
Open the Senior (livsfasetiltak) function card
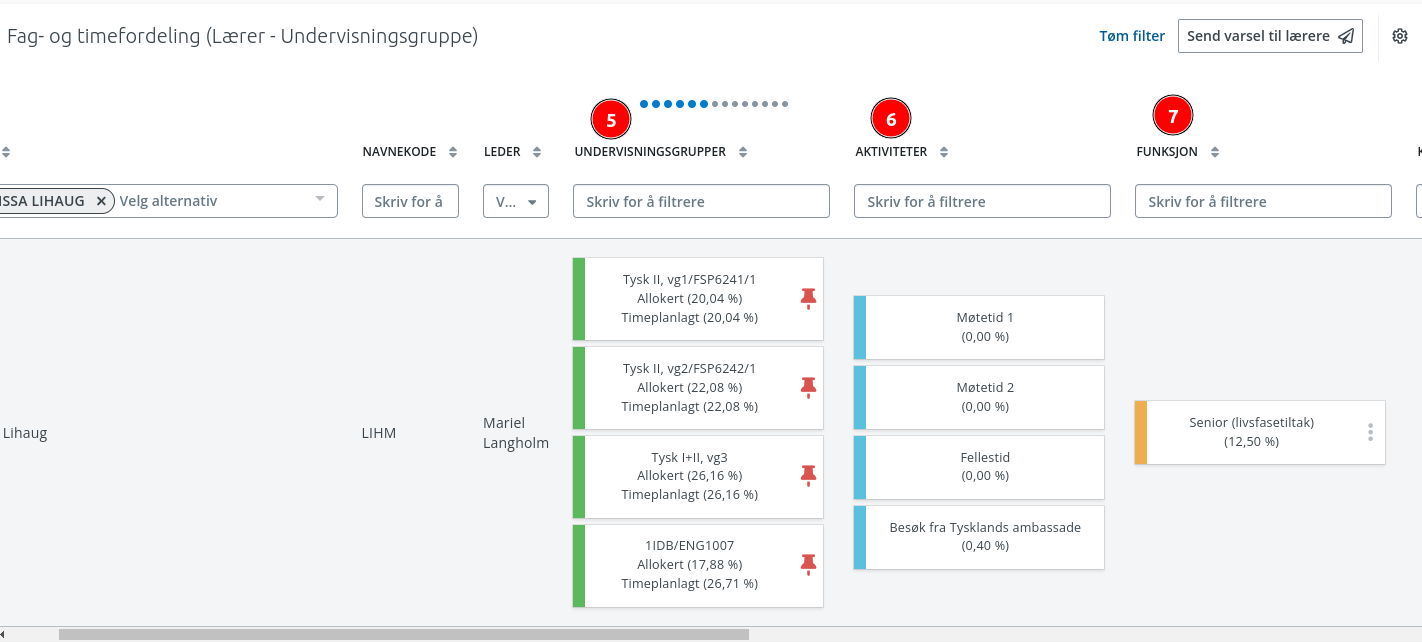click(x=1260, y=432)
